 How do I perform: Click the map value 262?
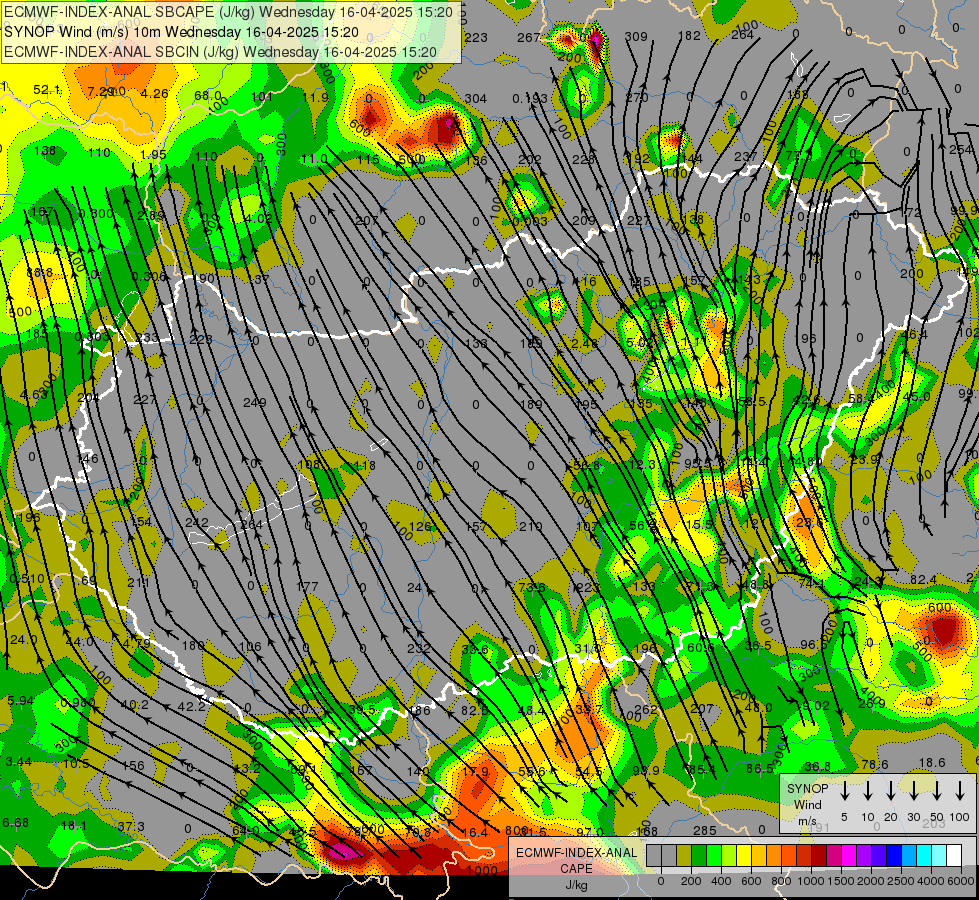pyautogui.click(x=646, y=710)
